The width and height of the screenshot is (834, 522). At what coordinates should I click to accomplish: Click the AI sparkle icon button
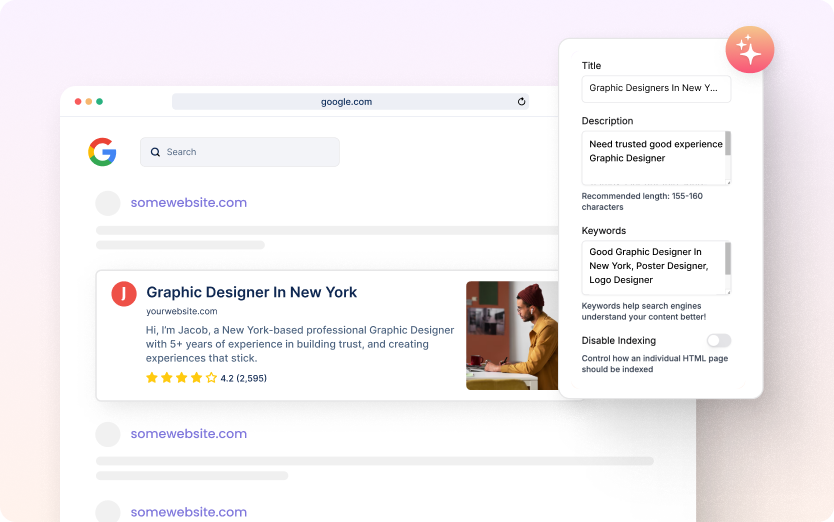click(749, 49)
